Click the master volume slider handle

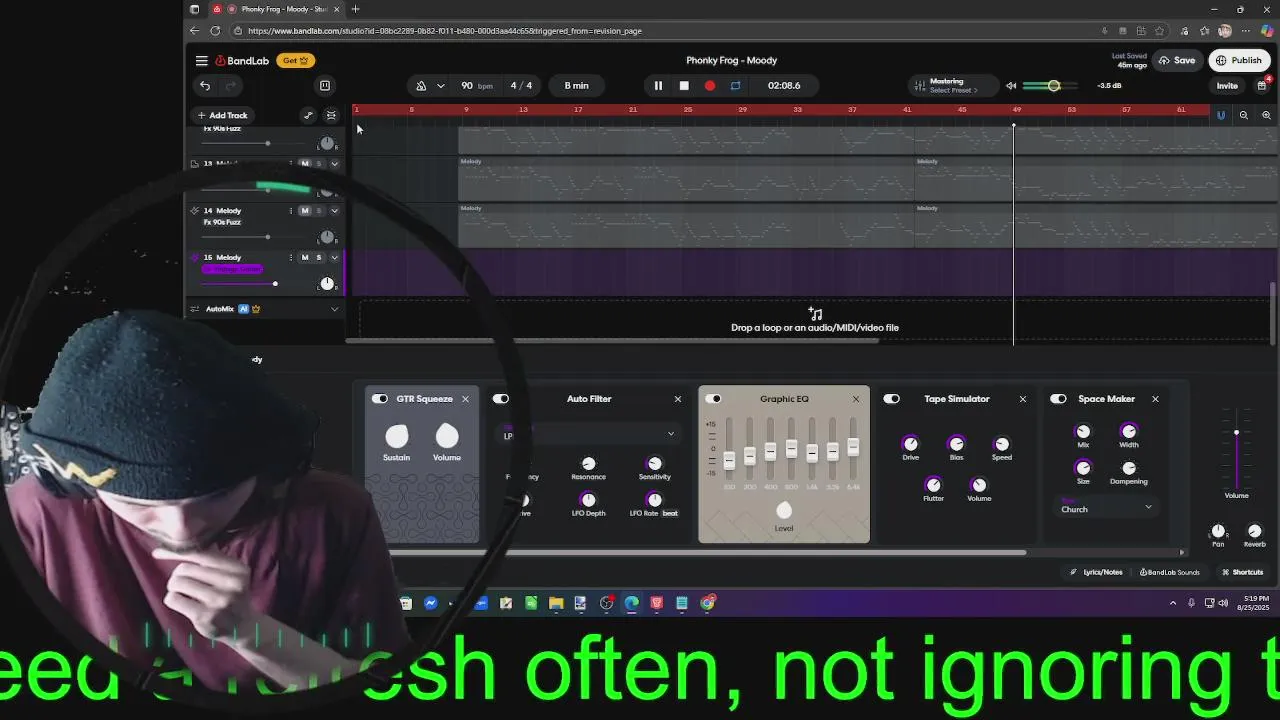[x=1053, y=86]
